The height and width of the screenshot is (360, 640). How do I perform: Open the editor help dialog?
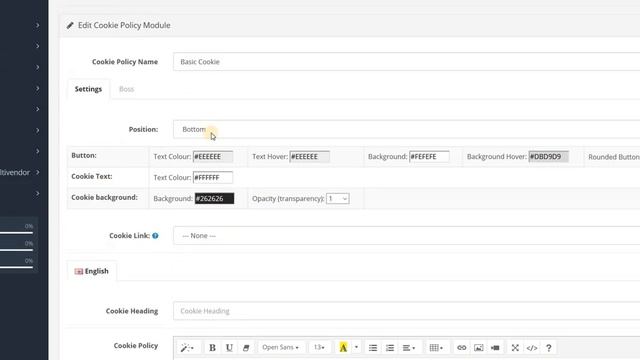click(549, 348)
